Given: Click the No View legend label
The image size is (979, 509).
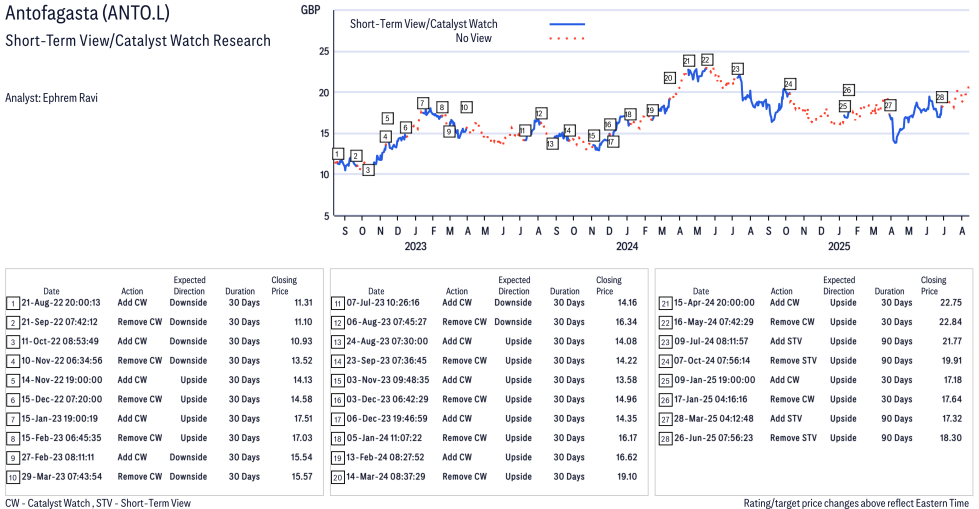Looking at the screenshot, I should 474,38.
